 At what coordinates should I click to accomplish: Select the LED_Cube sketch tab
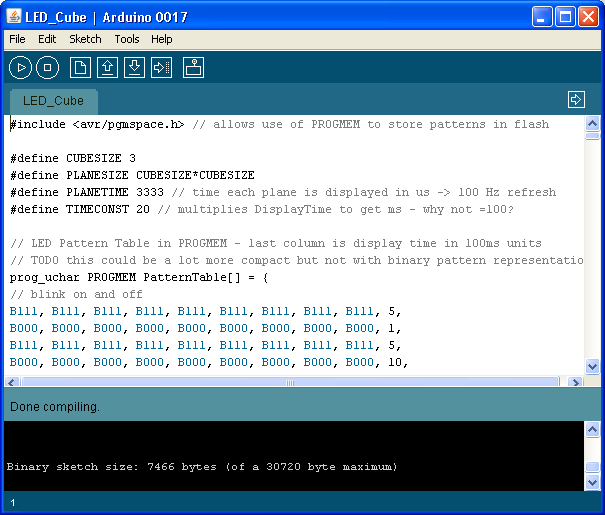pyautogui.click(x=54, y=101)
